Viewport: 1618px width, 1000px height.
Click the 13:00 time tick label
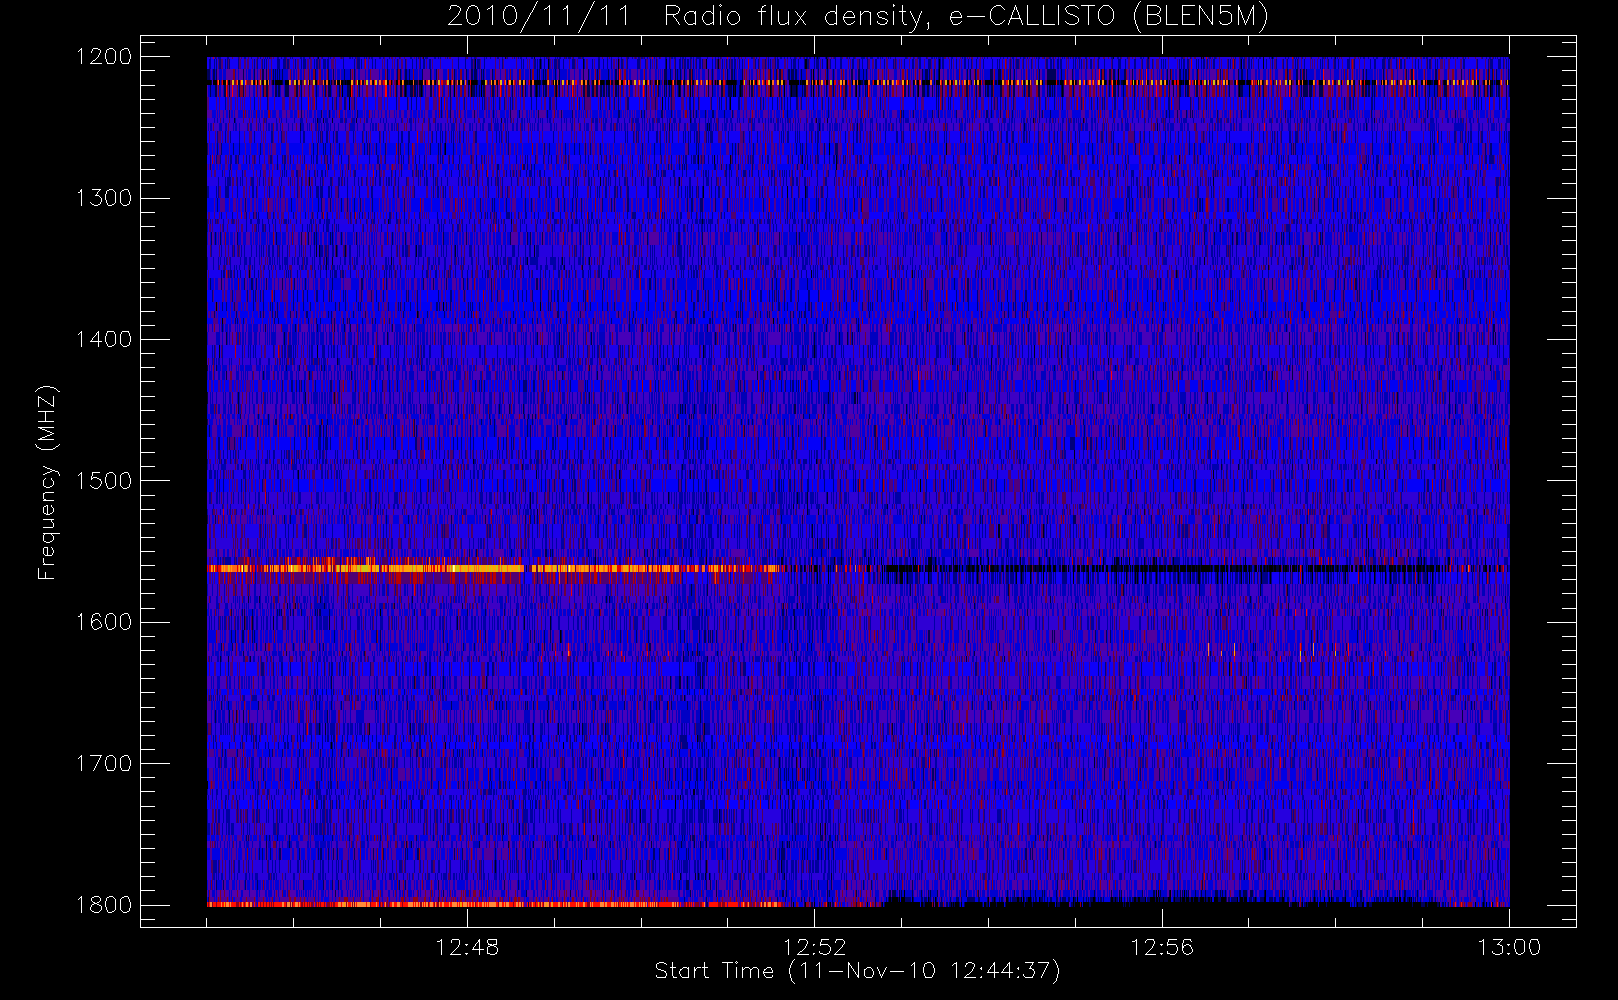tap(1509, 947)
